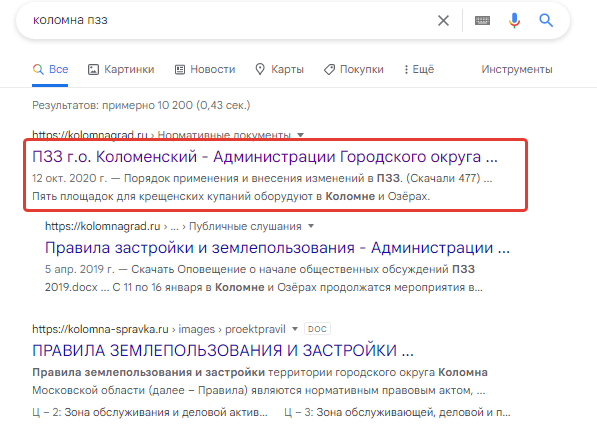
Task: Open the Карты maps tab
Action: point(279,69)
